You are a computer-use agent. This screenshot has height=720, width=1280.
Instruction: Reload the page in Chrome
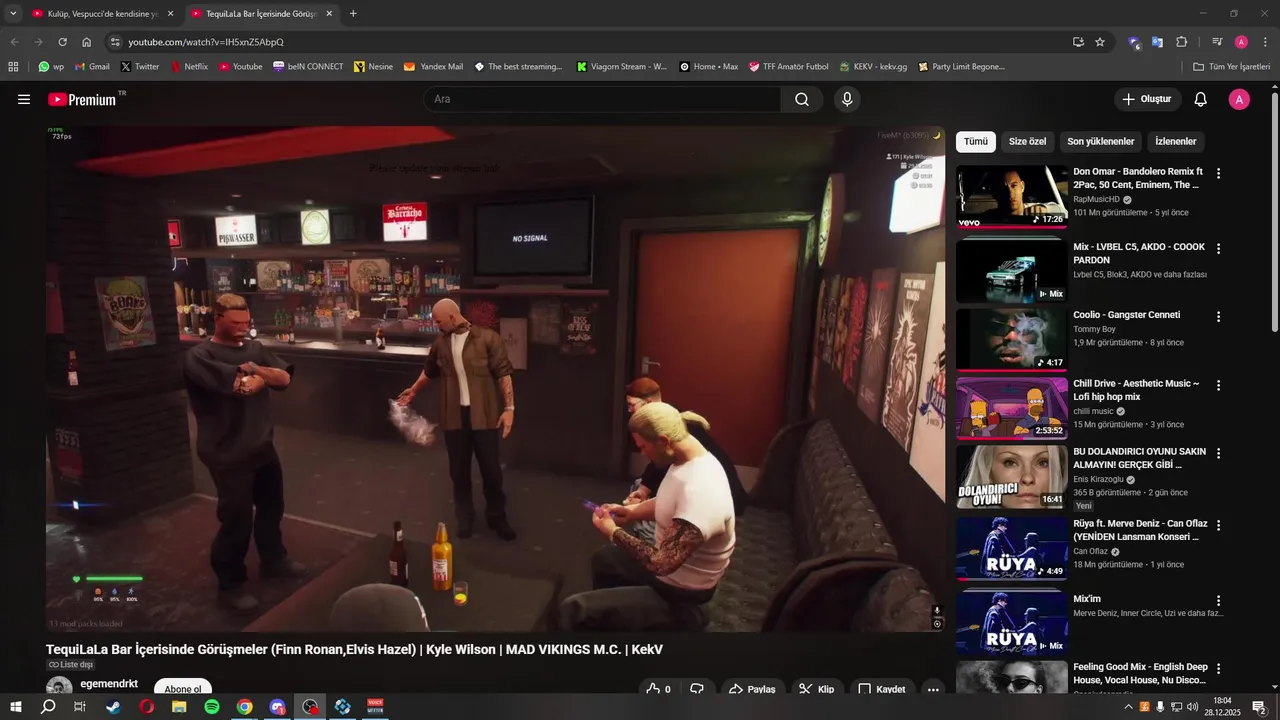pos(62,42)
